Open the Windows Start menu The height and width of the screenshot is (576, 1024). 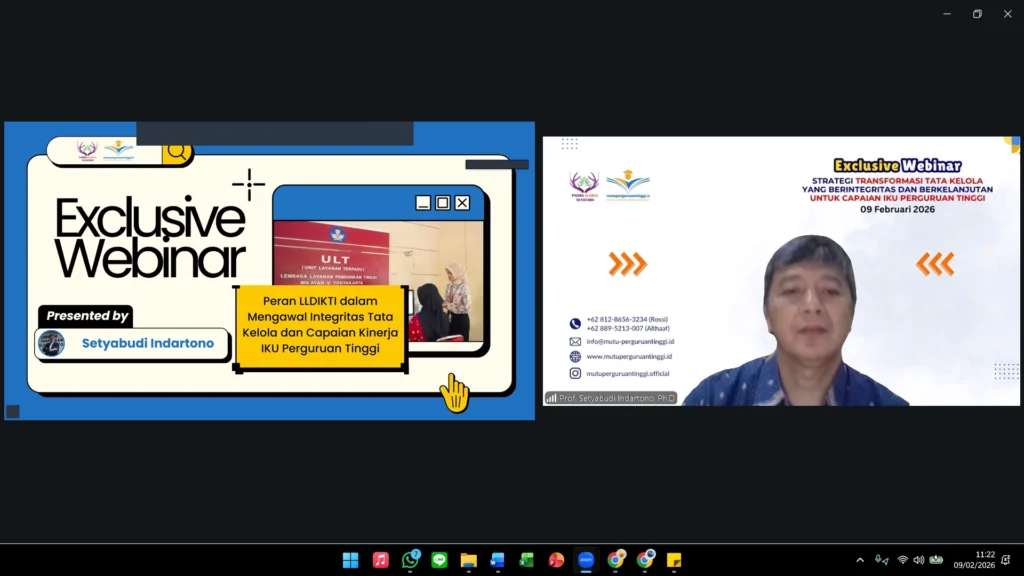(350, 560)
